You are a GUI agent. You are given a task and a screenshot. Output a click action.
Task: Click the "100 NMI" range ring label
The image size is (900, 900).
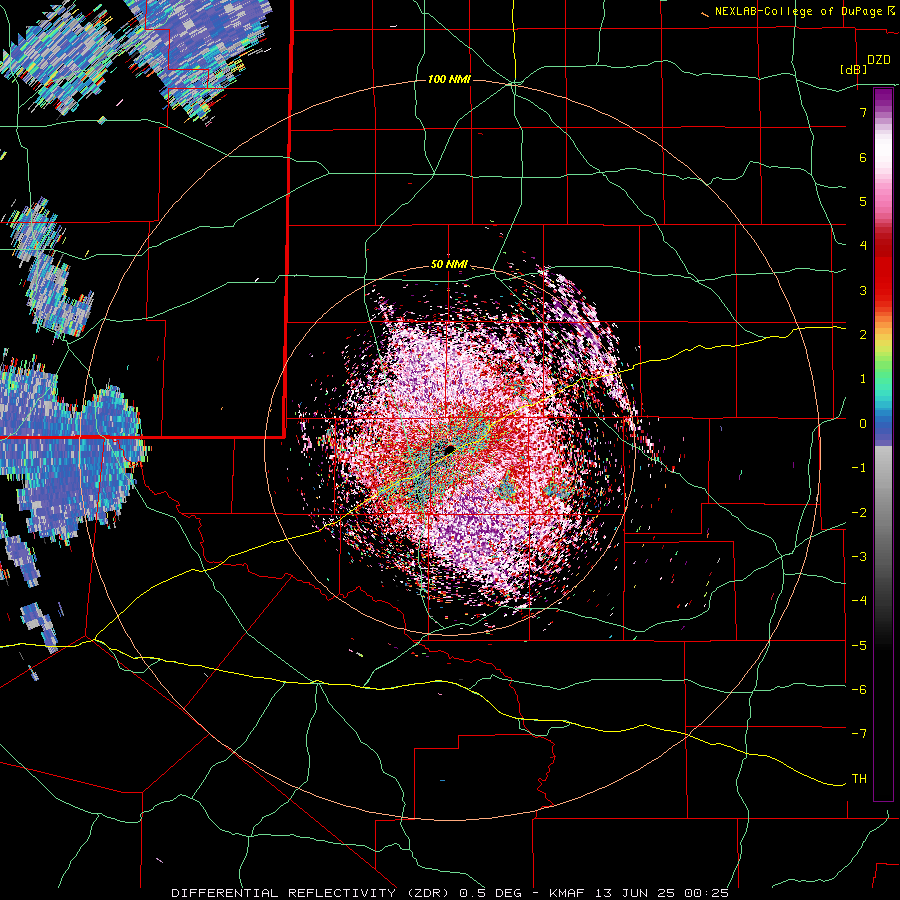click(x=449, y=79)
